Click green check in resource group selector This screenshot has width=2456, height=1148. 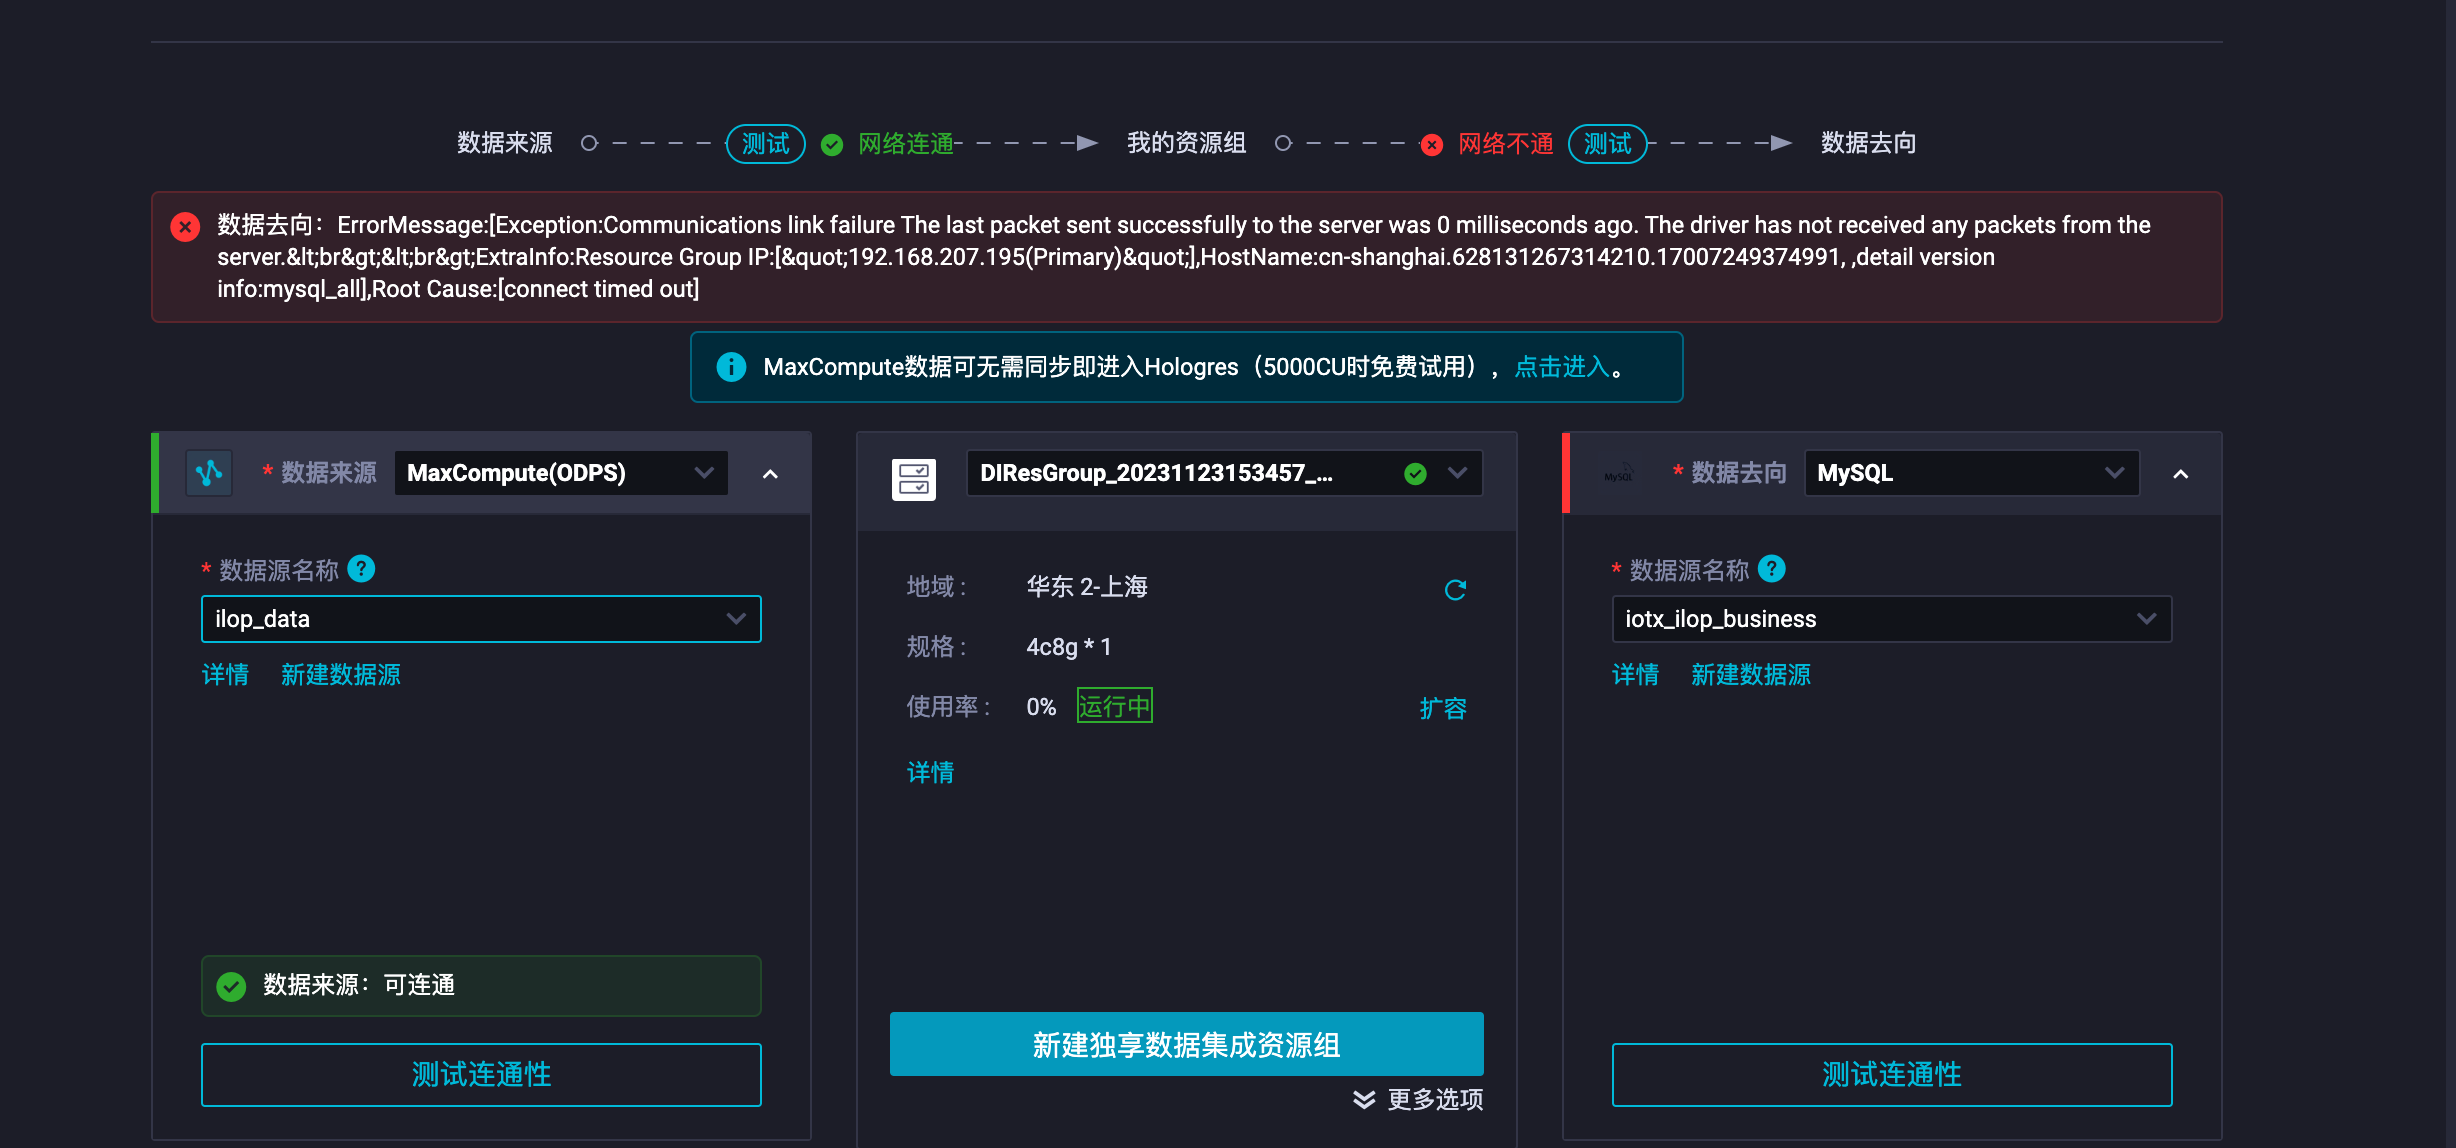pyautogui.click(x=1415, y=474)
